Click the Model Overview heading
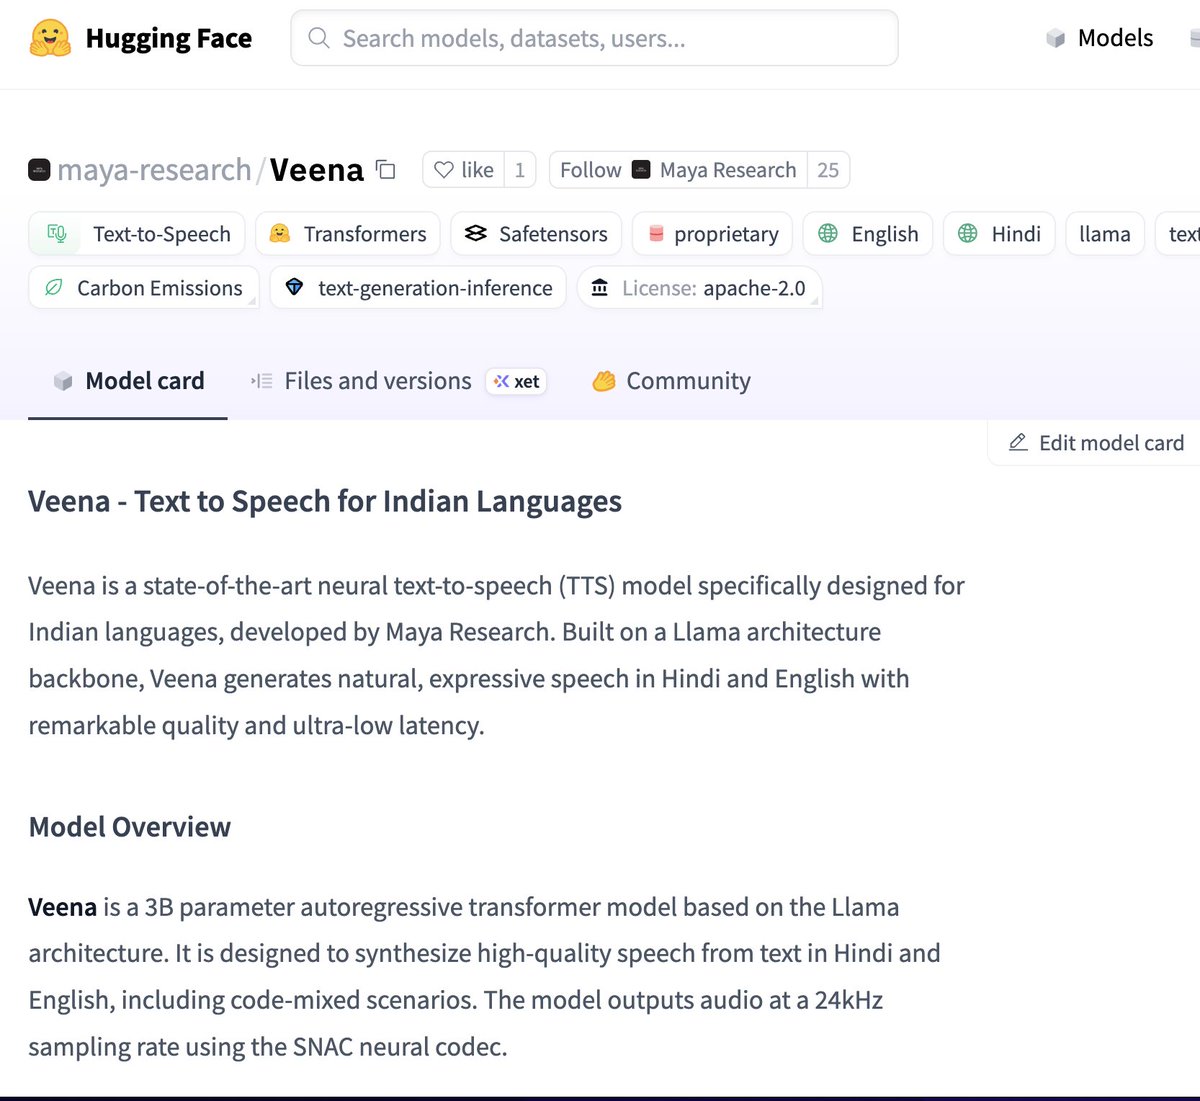1200x1101 pixels. (x=129, y=827)
